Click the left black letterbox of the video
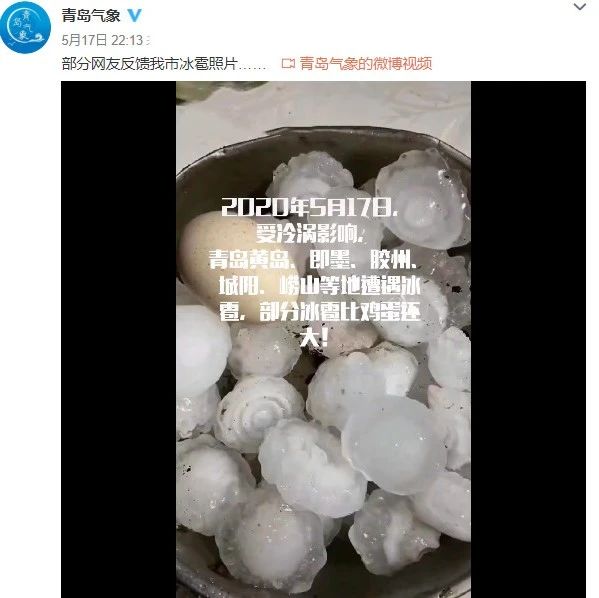 click(118, 339)
